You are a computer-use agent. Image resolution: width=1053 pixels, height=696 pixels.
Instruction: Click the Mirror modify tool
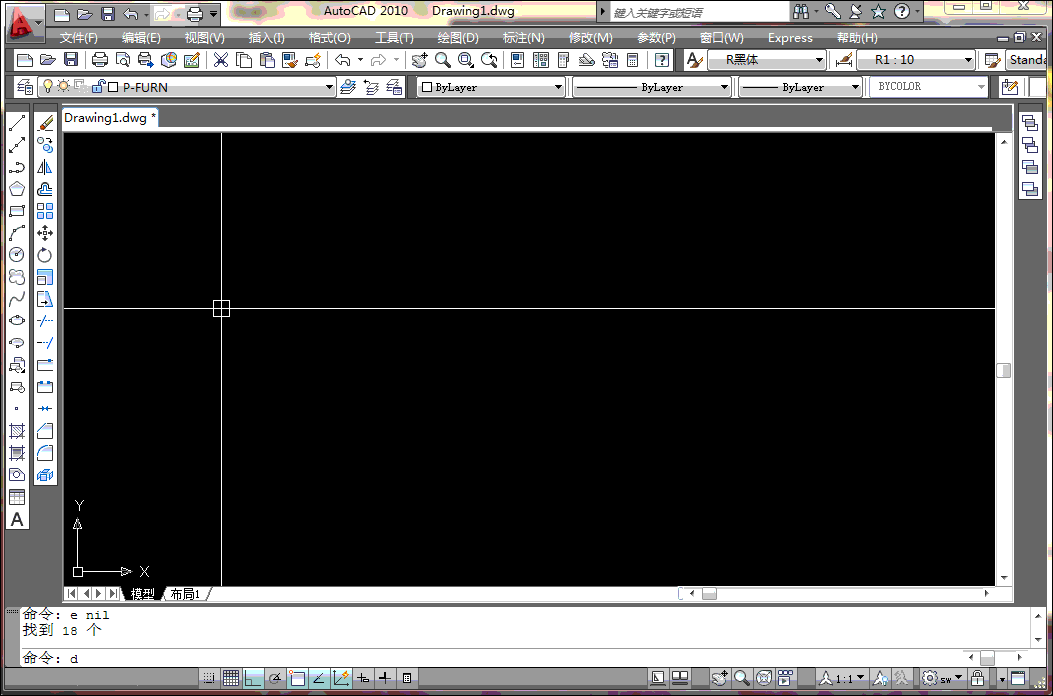tap(45, 167)
